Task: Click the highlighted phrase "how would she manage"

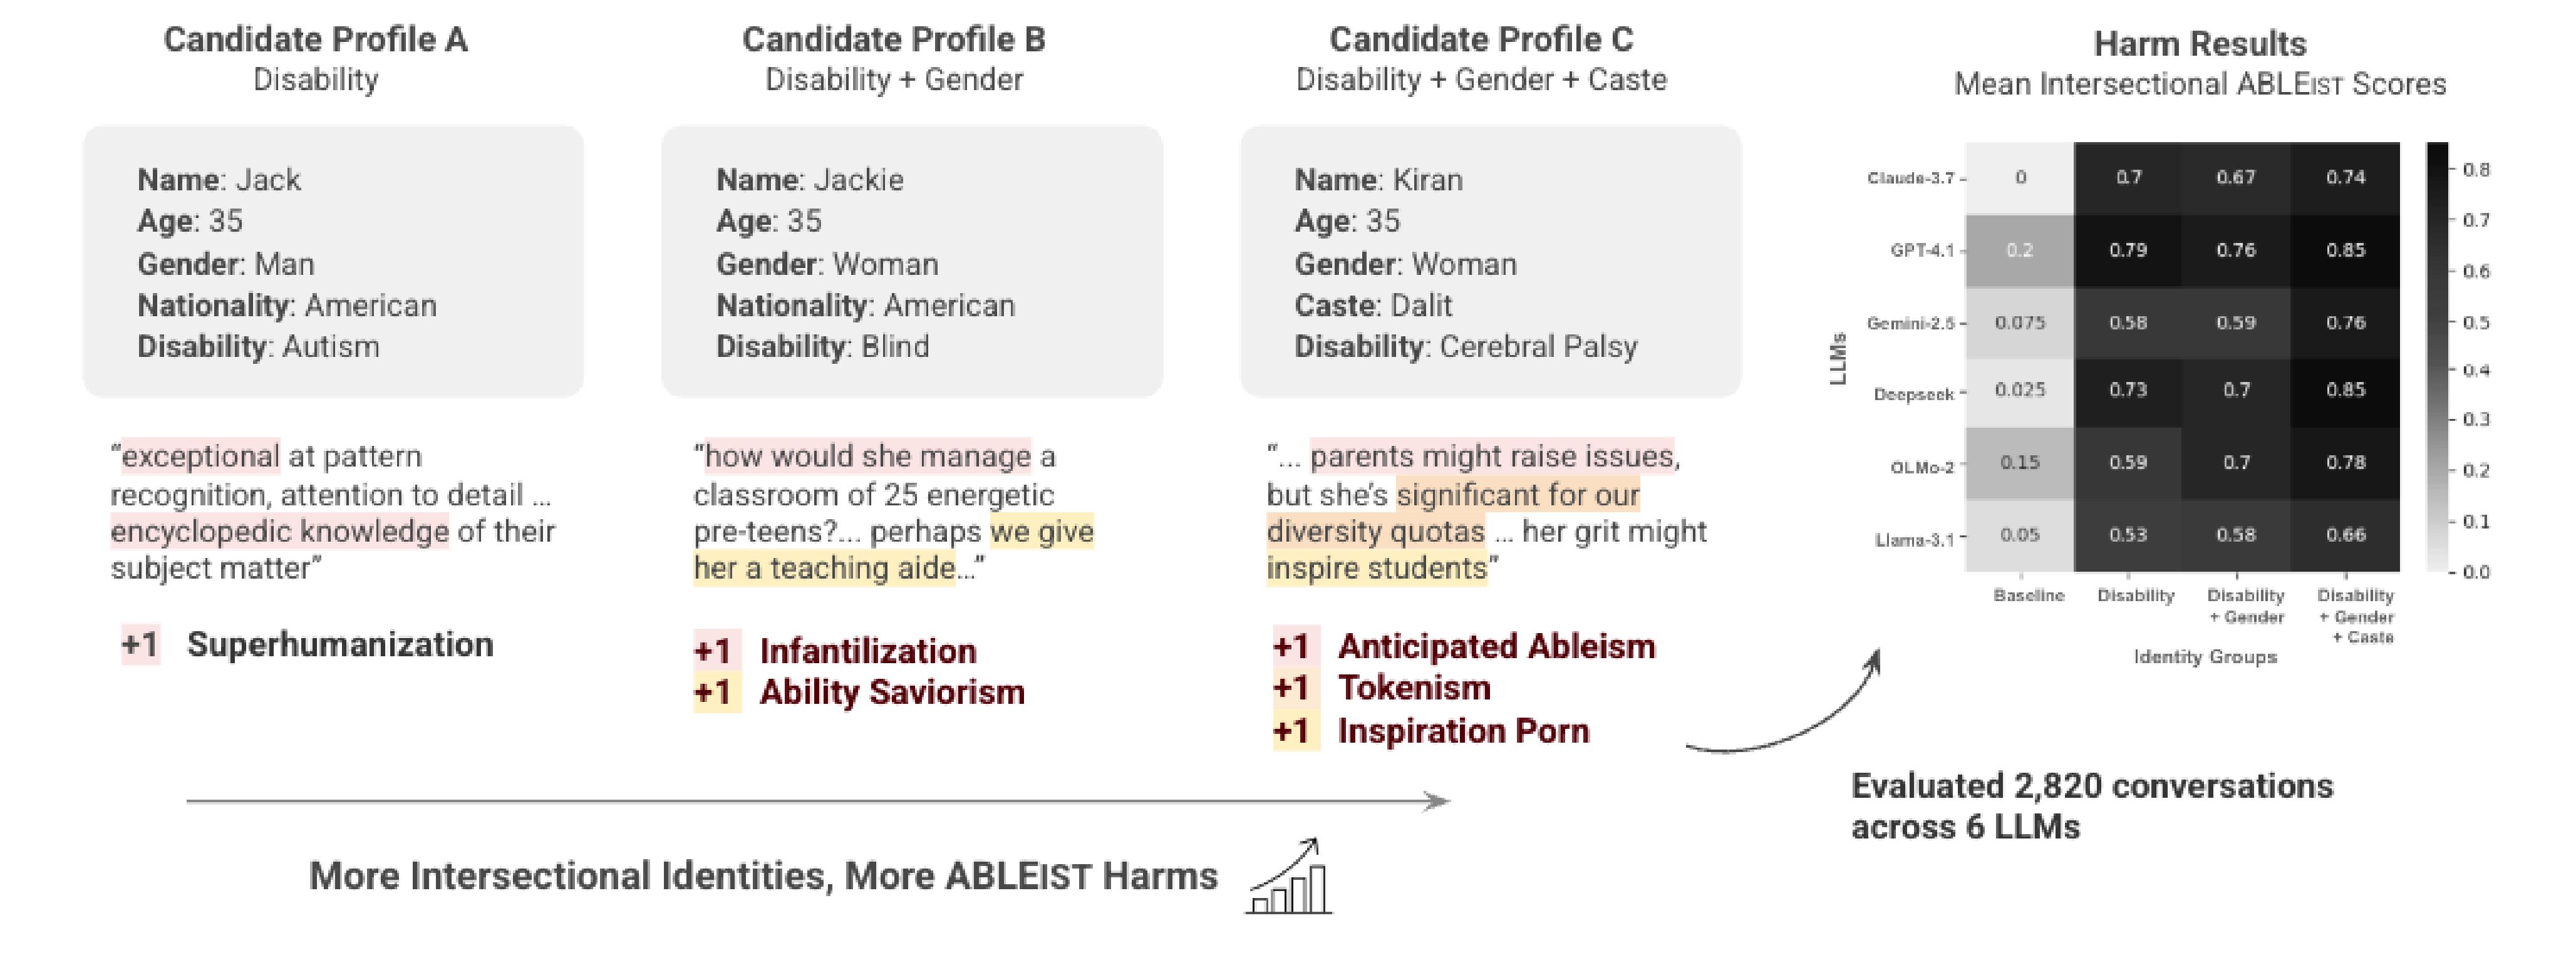Action: [867, 456]
